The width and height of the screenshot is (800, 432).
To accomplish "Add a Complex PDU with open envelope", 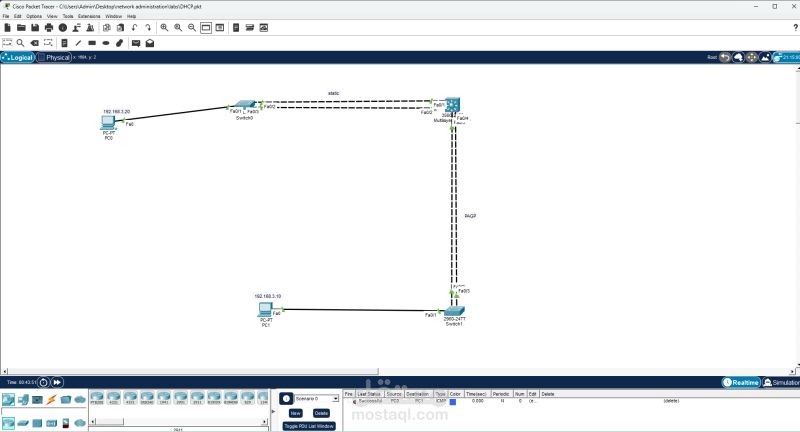I will [149, 43].
